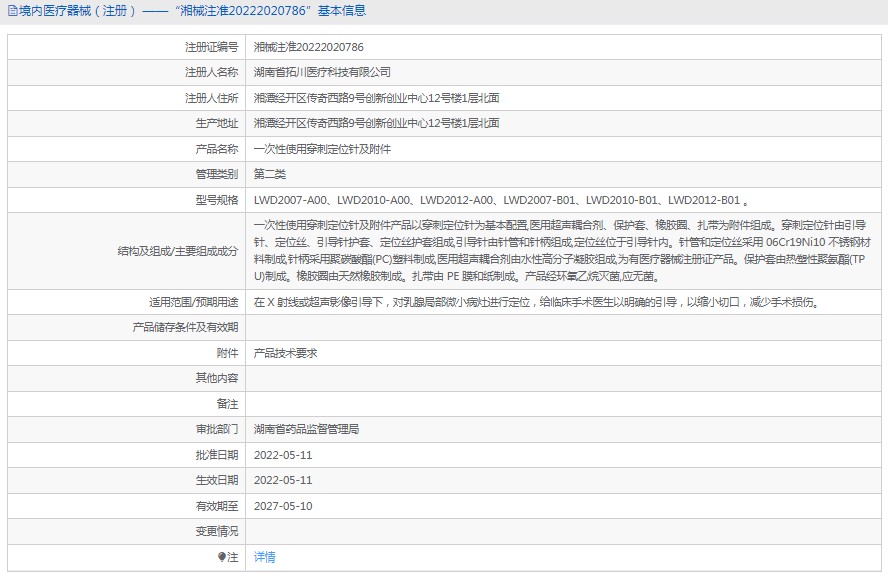Click the page title 境内医疗器械（注册）基本信息

tap(193, 11)
